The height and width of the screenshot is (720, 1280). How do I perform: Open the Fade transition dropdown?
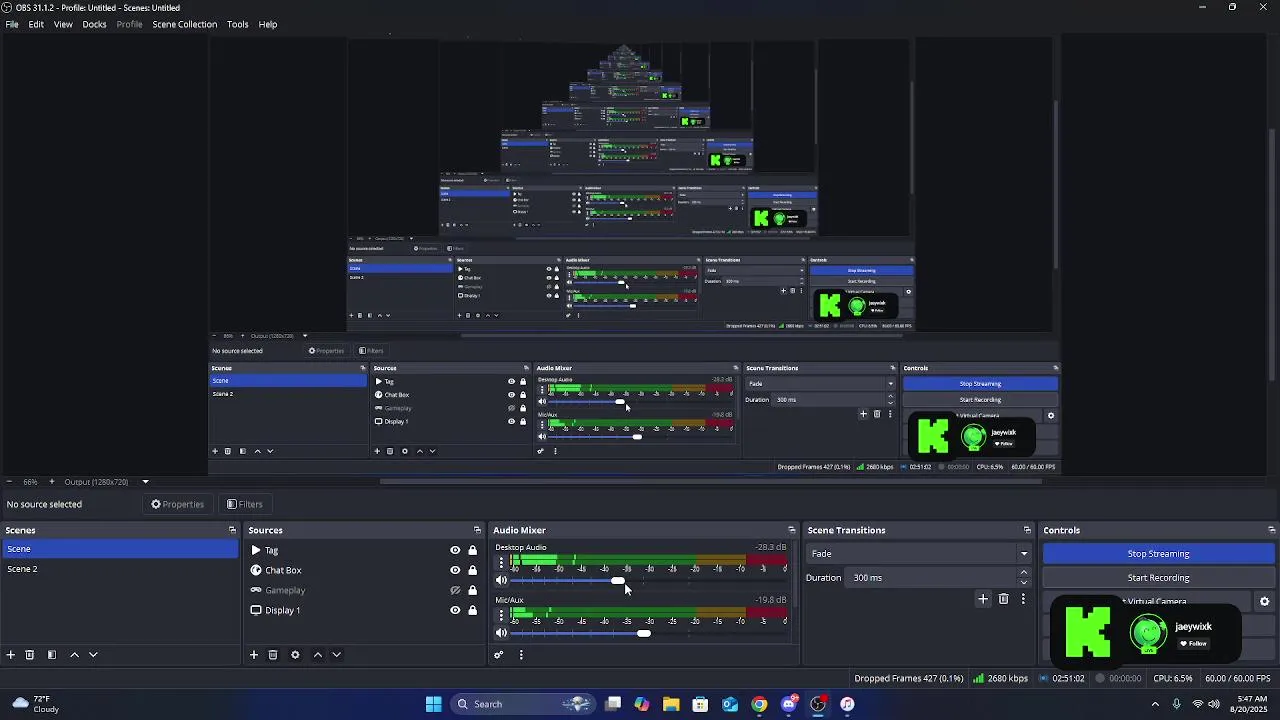[920, 554]
